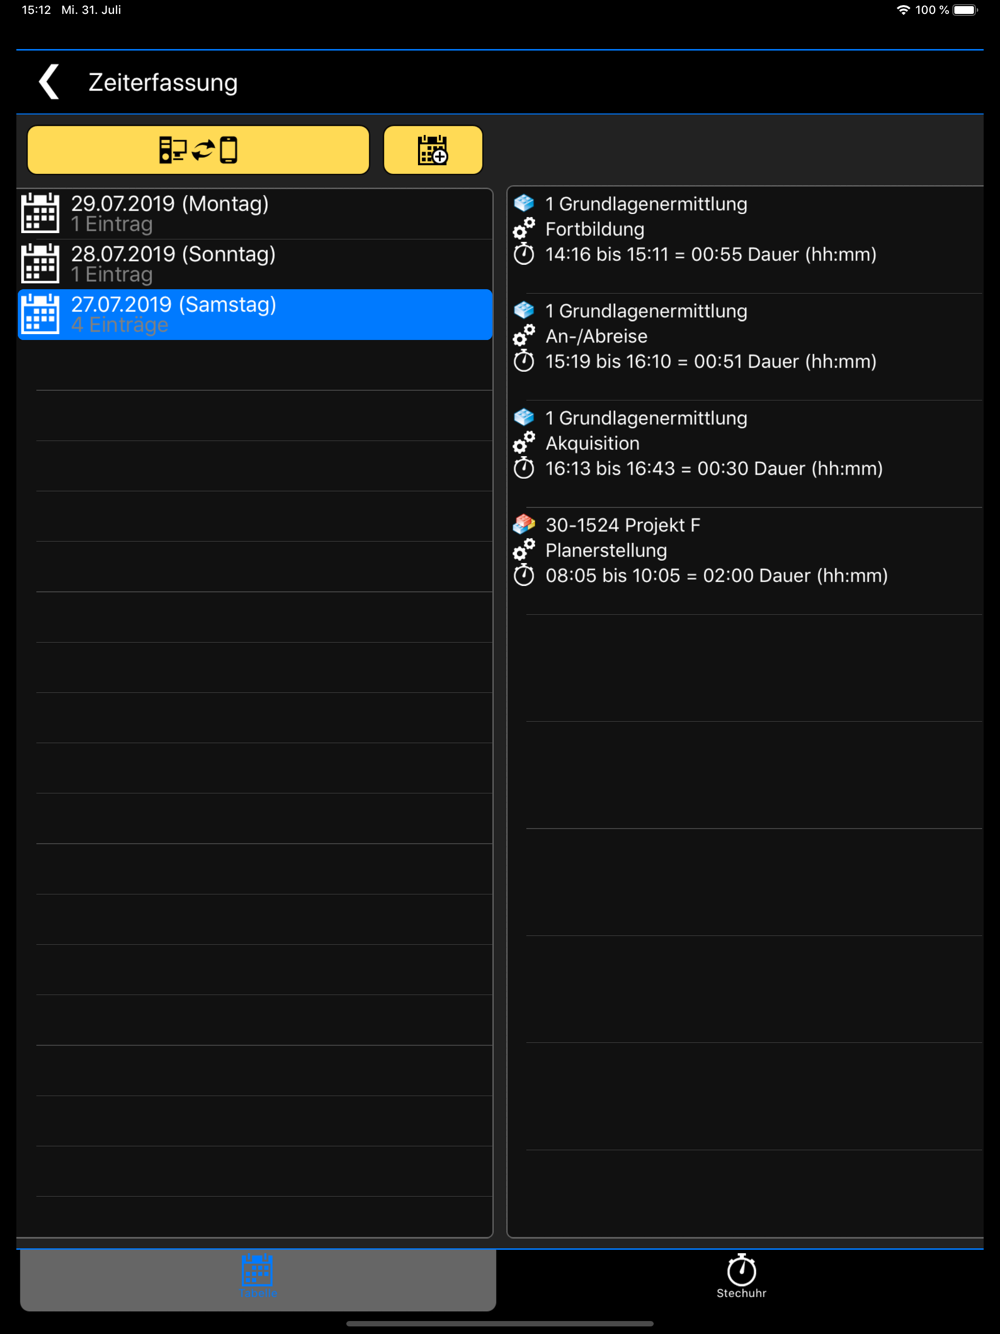Click the device sync button
Screen dimensions: 1000x1334
point(198,150)
